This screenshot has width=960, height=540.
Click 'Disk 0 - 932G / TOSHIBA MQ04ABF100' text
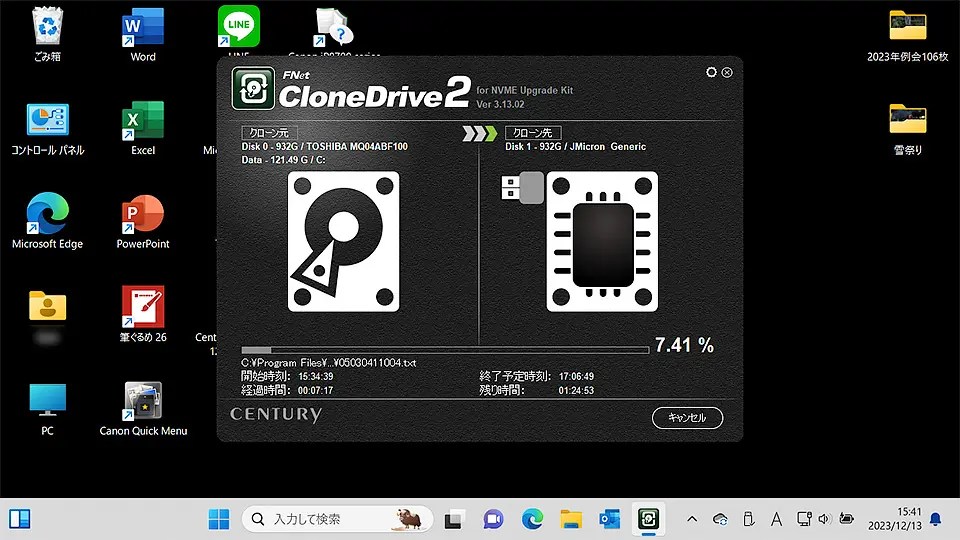[x=324, y=146]
